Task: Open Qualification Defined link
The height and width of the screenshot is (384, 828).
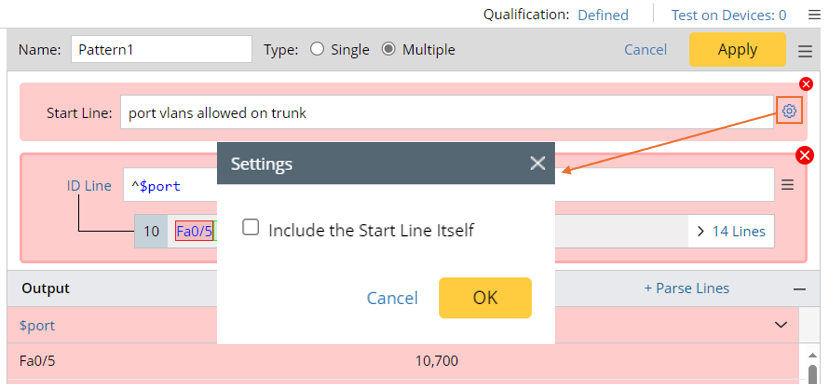Action: (x=603, y=15)
